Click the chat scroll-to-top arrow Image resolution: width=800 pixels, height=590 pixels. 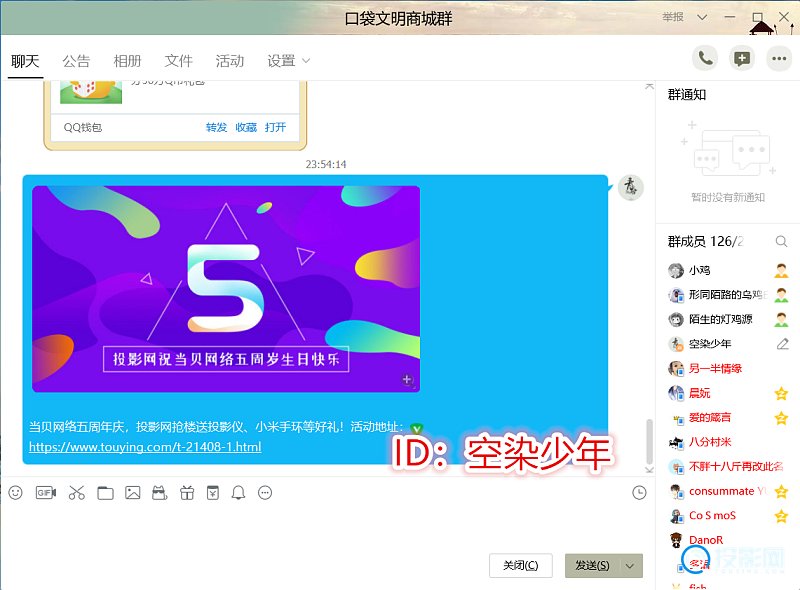click(x=649, y=86)
